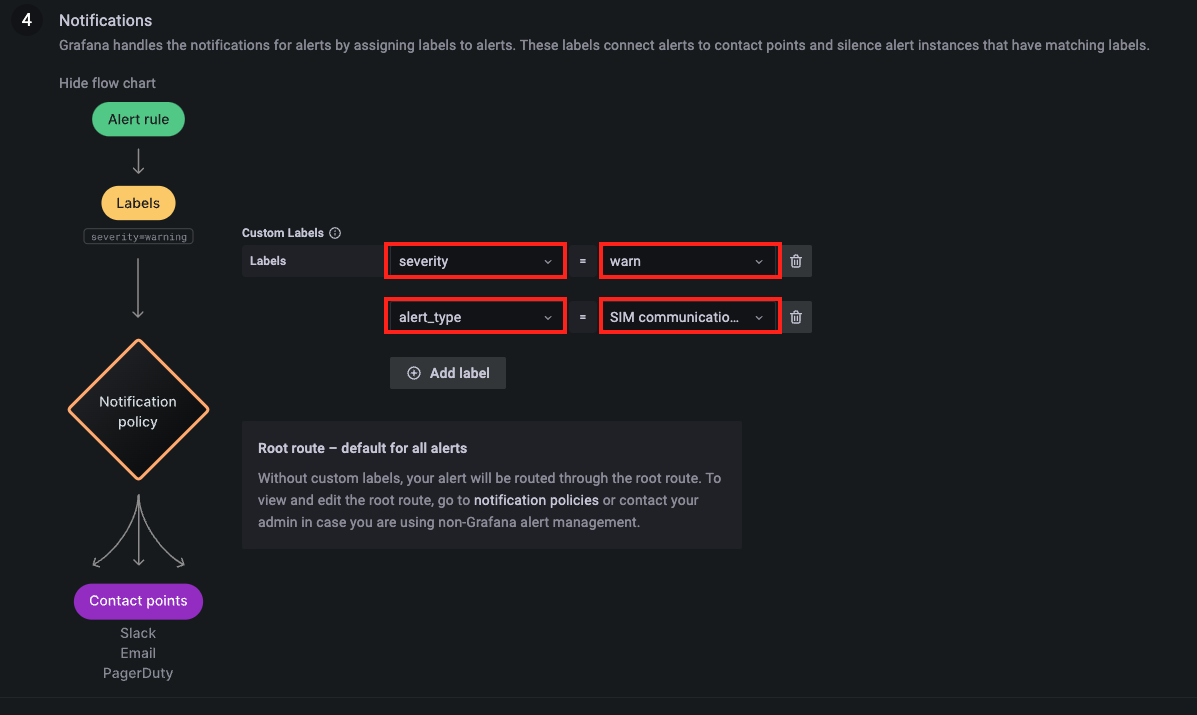1197x715 pixels.
Task: Click the step 4 number badge
Action: point(27,20)
